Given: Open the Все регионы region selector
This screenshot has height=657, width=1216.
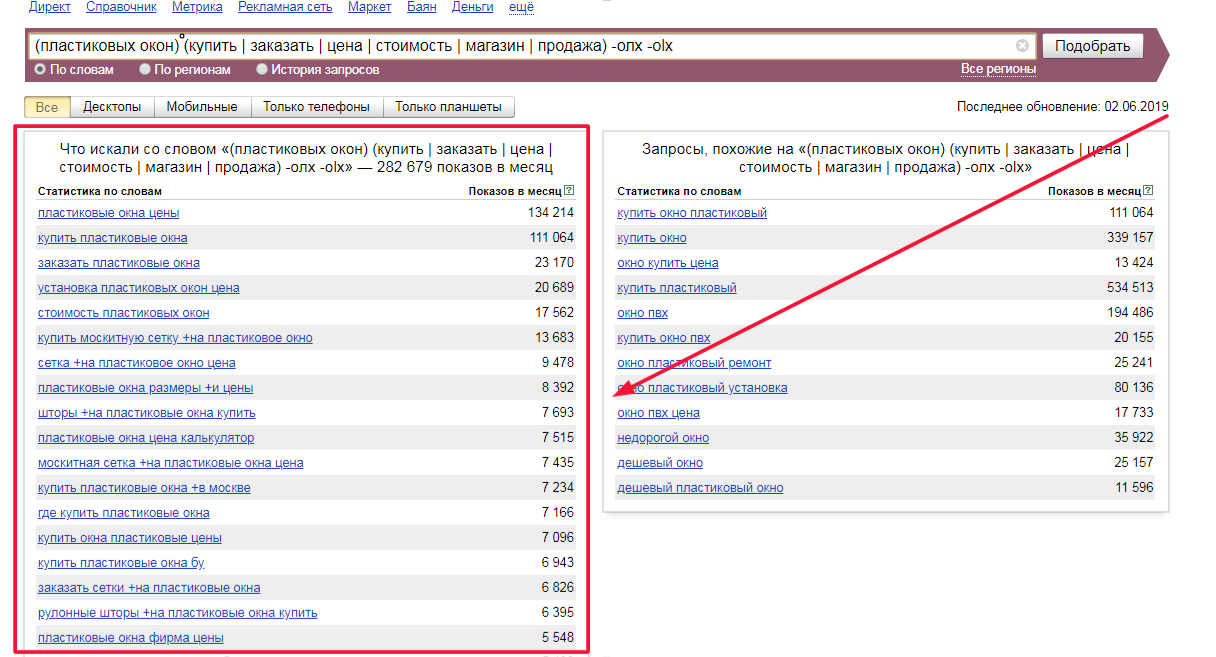Looking at the screenshot, I should [998, 68].
